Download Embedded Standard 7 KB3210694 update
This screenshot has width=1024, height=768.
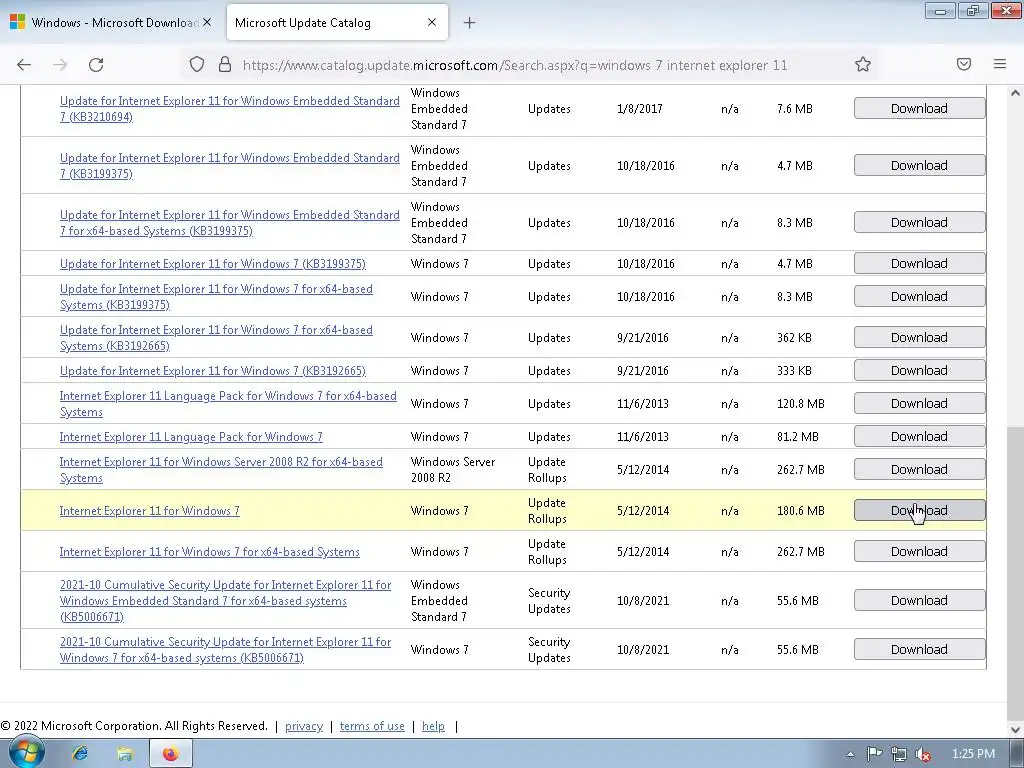click(919, 108)
